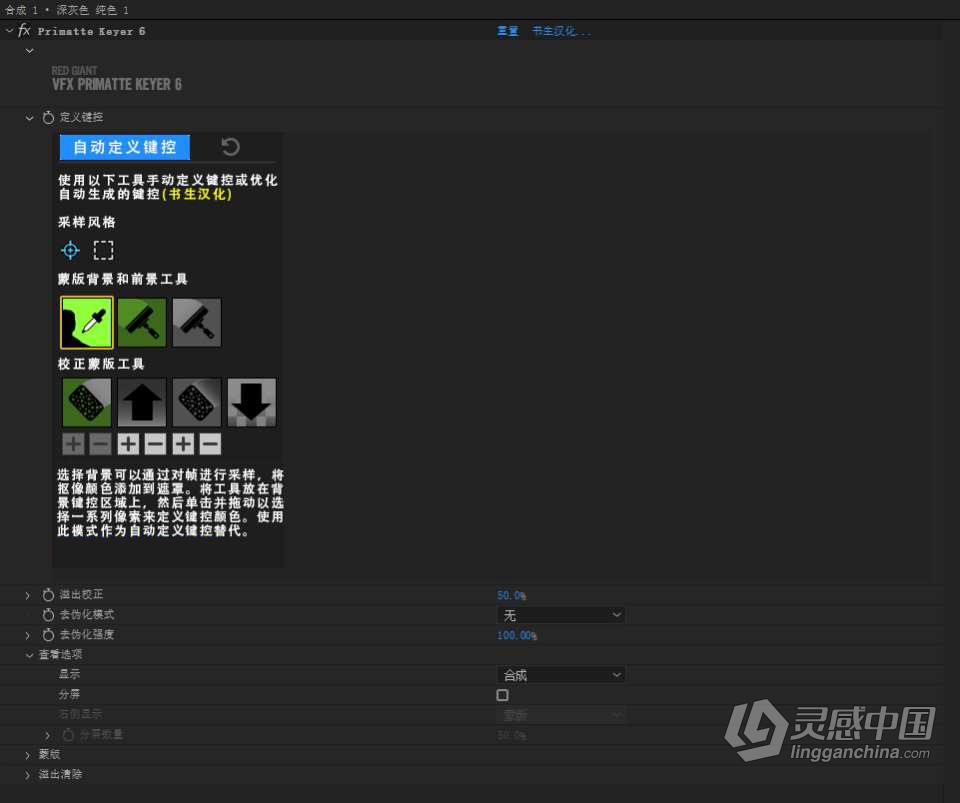Click the 100.00% 去伪化强度 value
960x803 pixels.
pyautogui.click(x=517, y=635)
